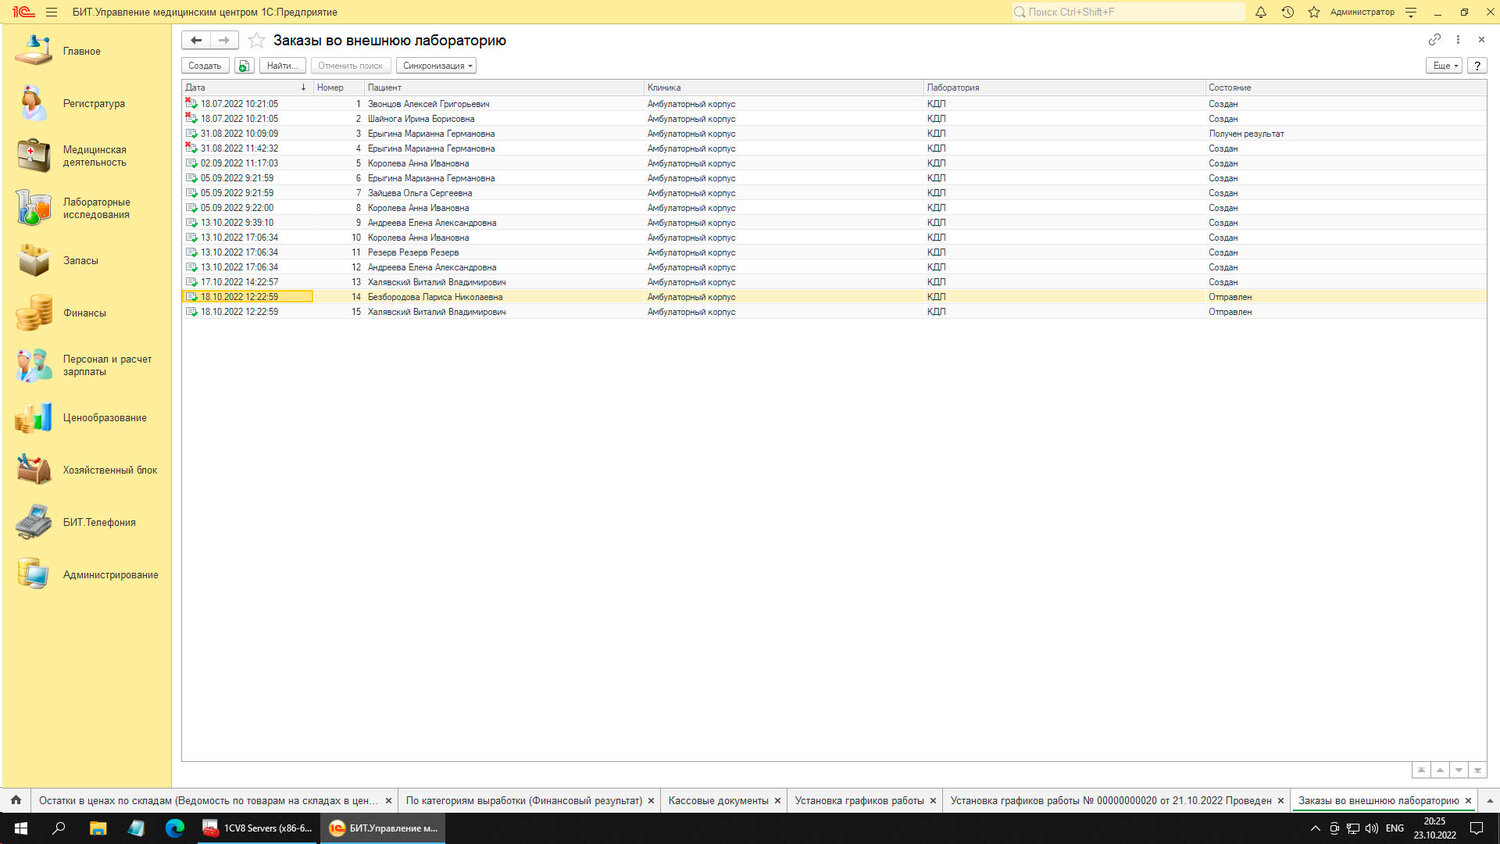
Task: Switch to Кассовые документы tab
Action: click(718, 801)
